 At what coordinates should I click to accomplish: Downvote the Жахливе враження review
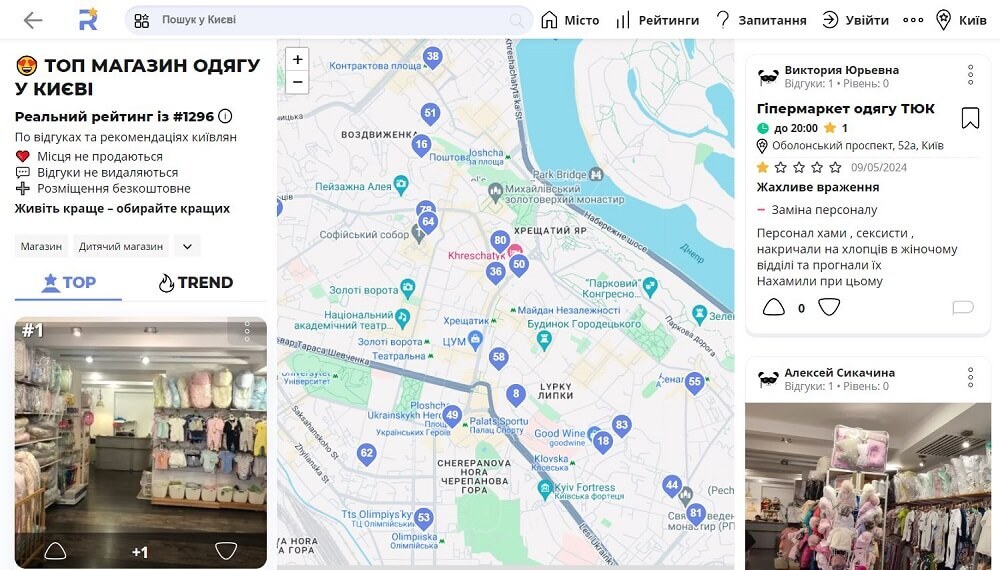click(x=828, y=307)
